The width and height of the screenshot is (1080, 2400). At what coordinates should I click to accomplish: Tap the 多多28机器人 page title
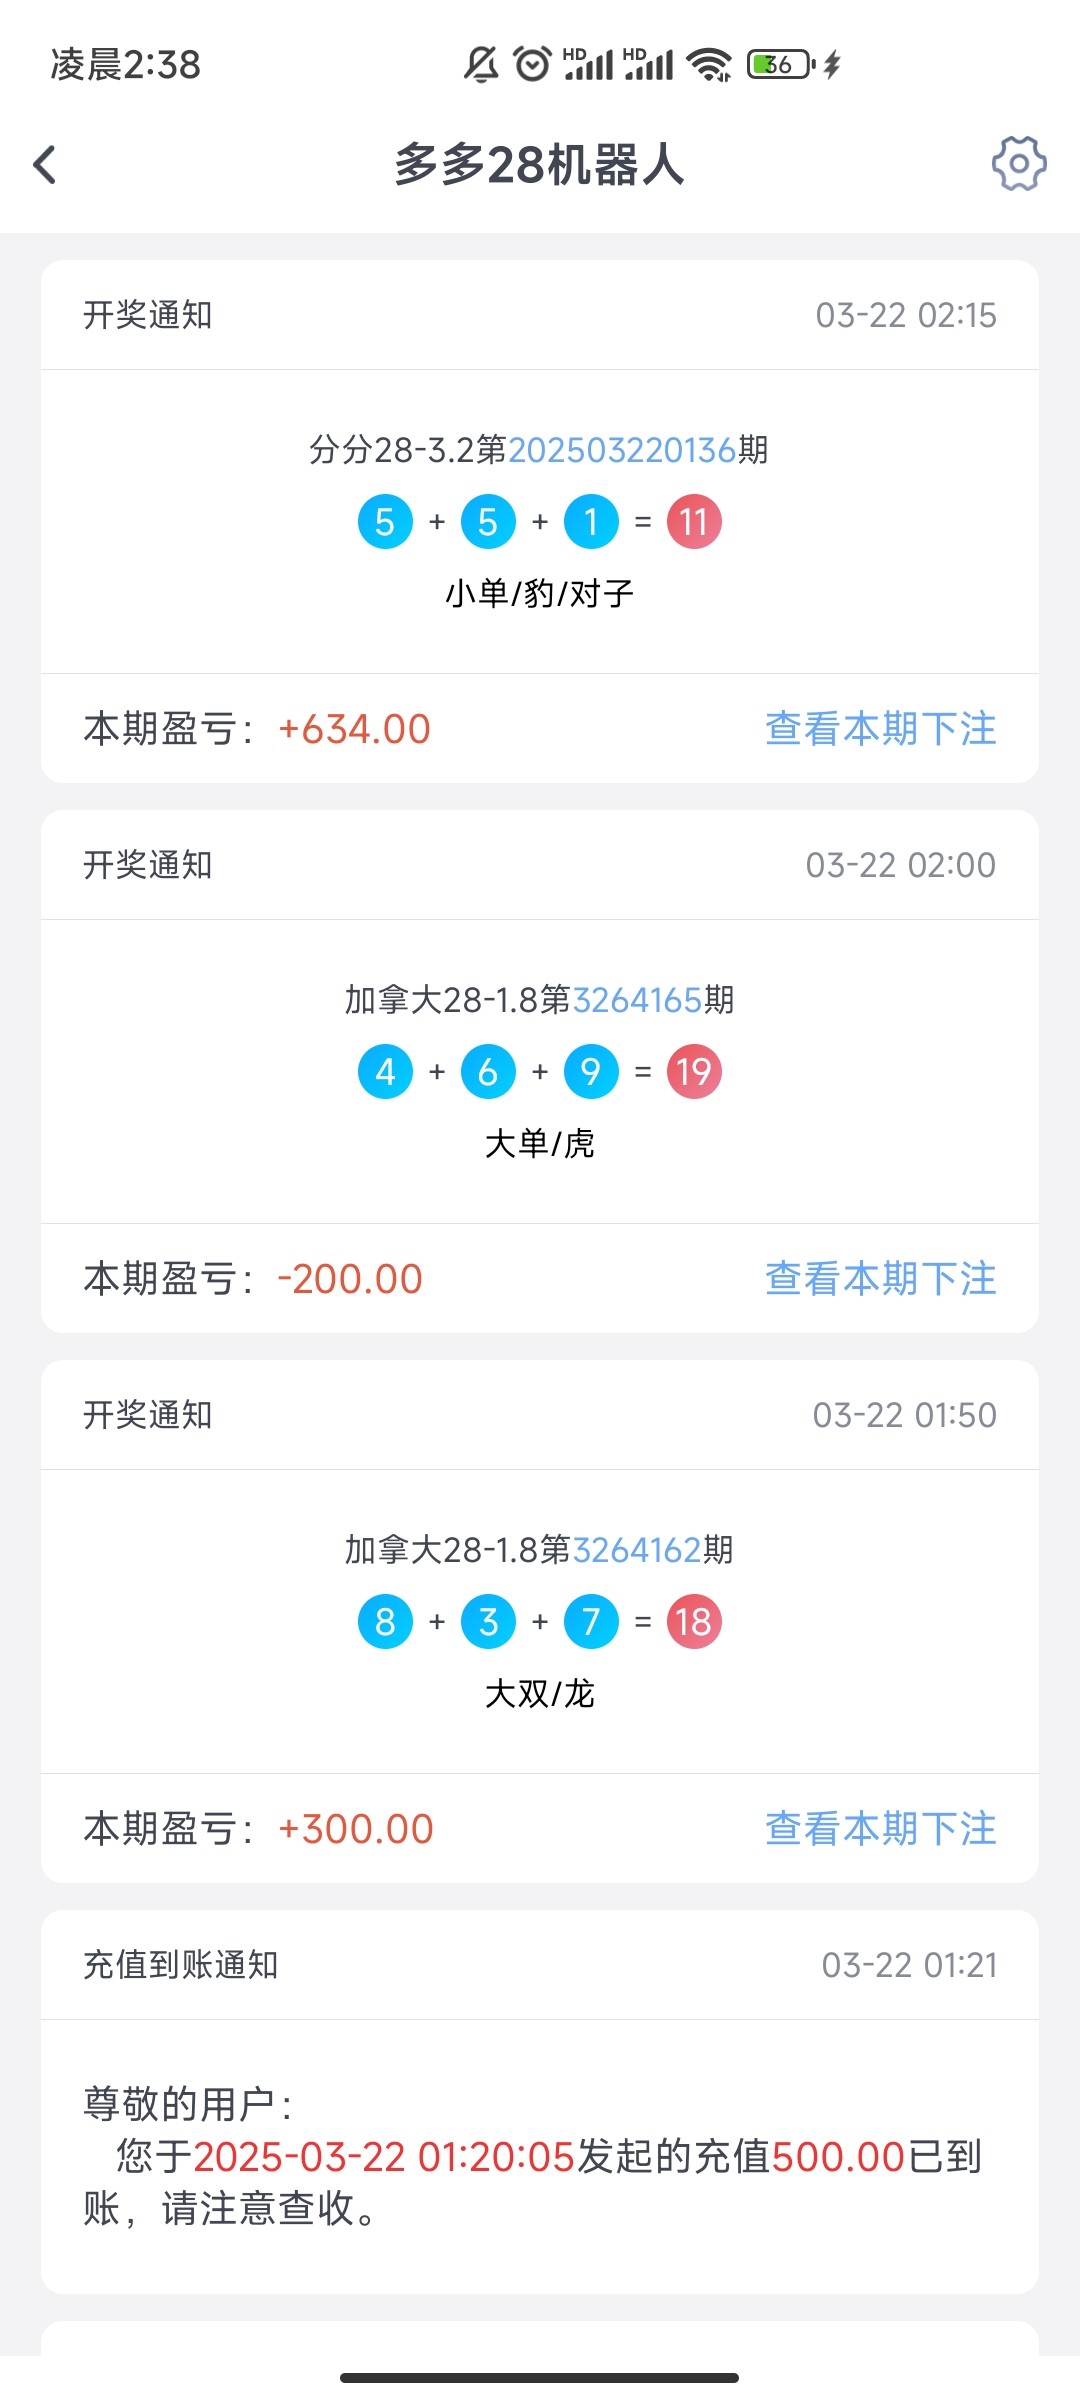(x=539, y=165)
